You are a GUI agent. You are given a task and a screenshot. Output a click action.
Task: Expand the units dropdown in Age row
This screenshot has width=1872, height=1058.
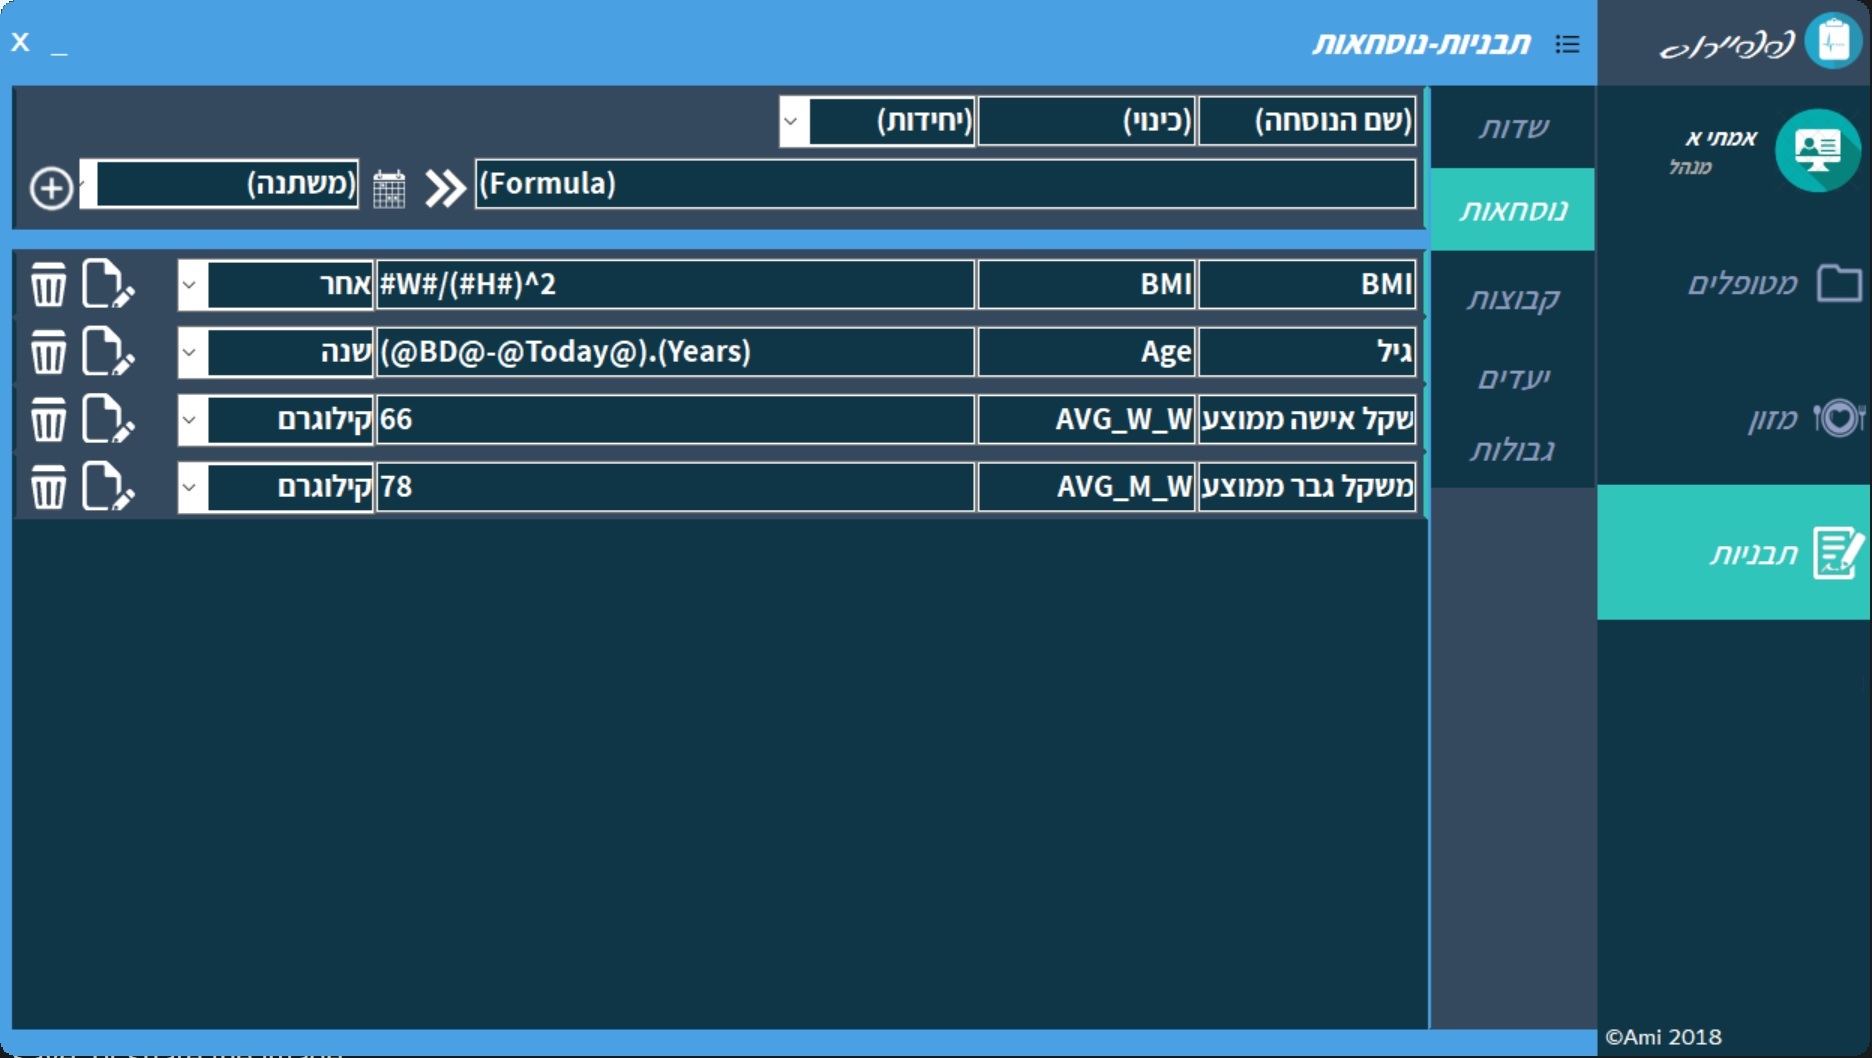[x=191, y=352]
